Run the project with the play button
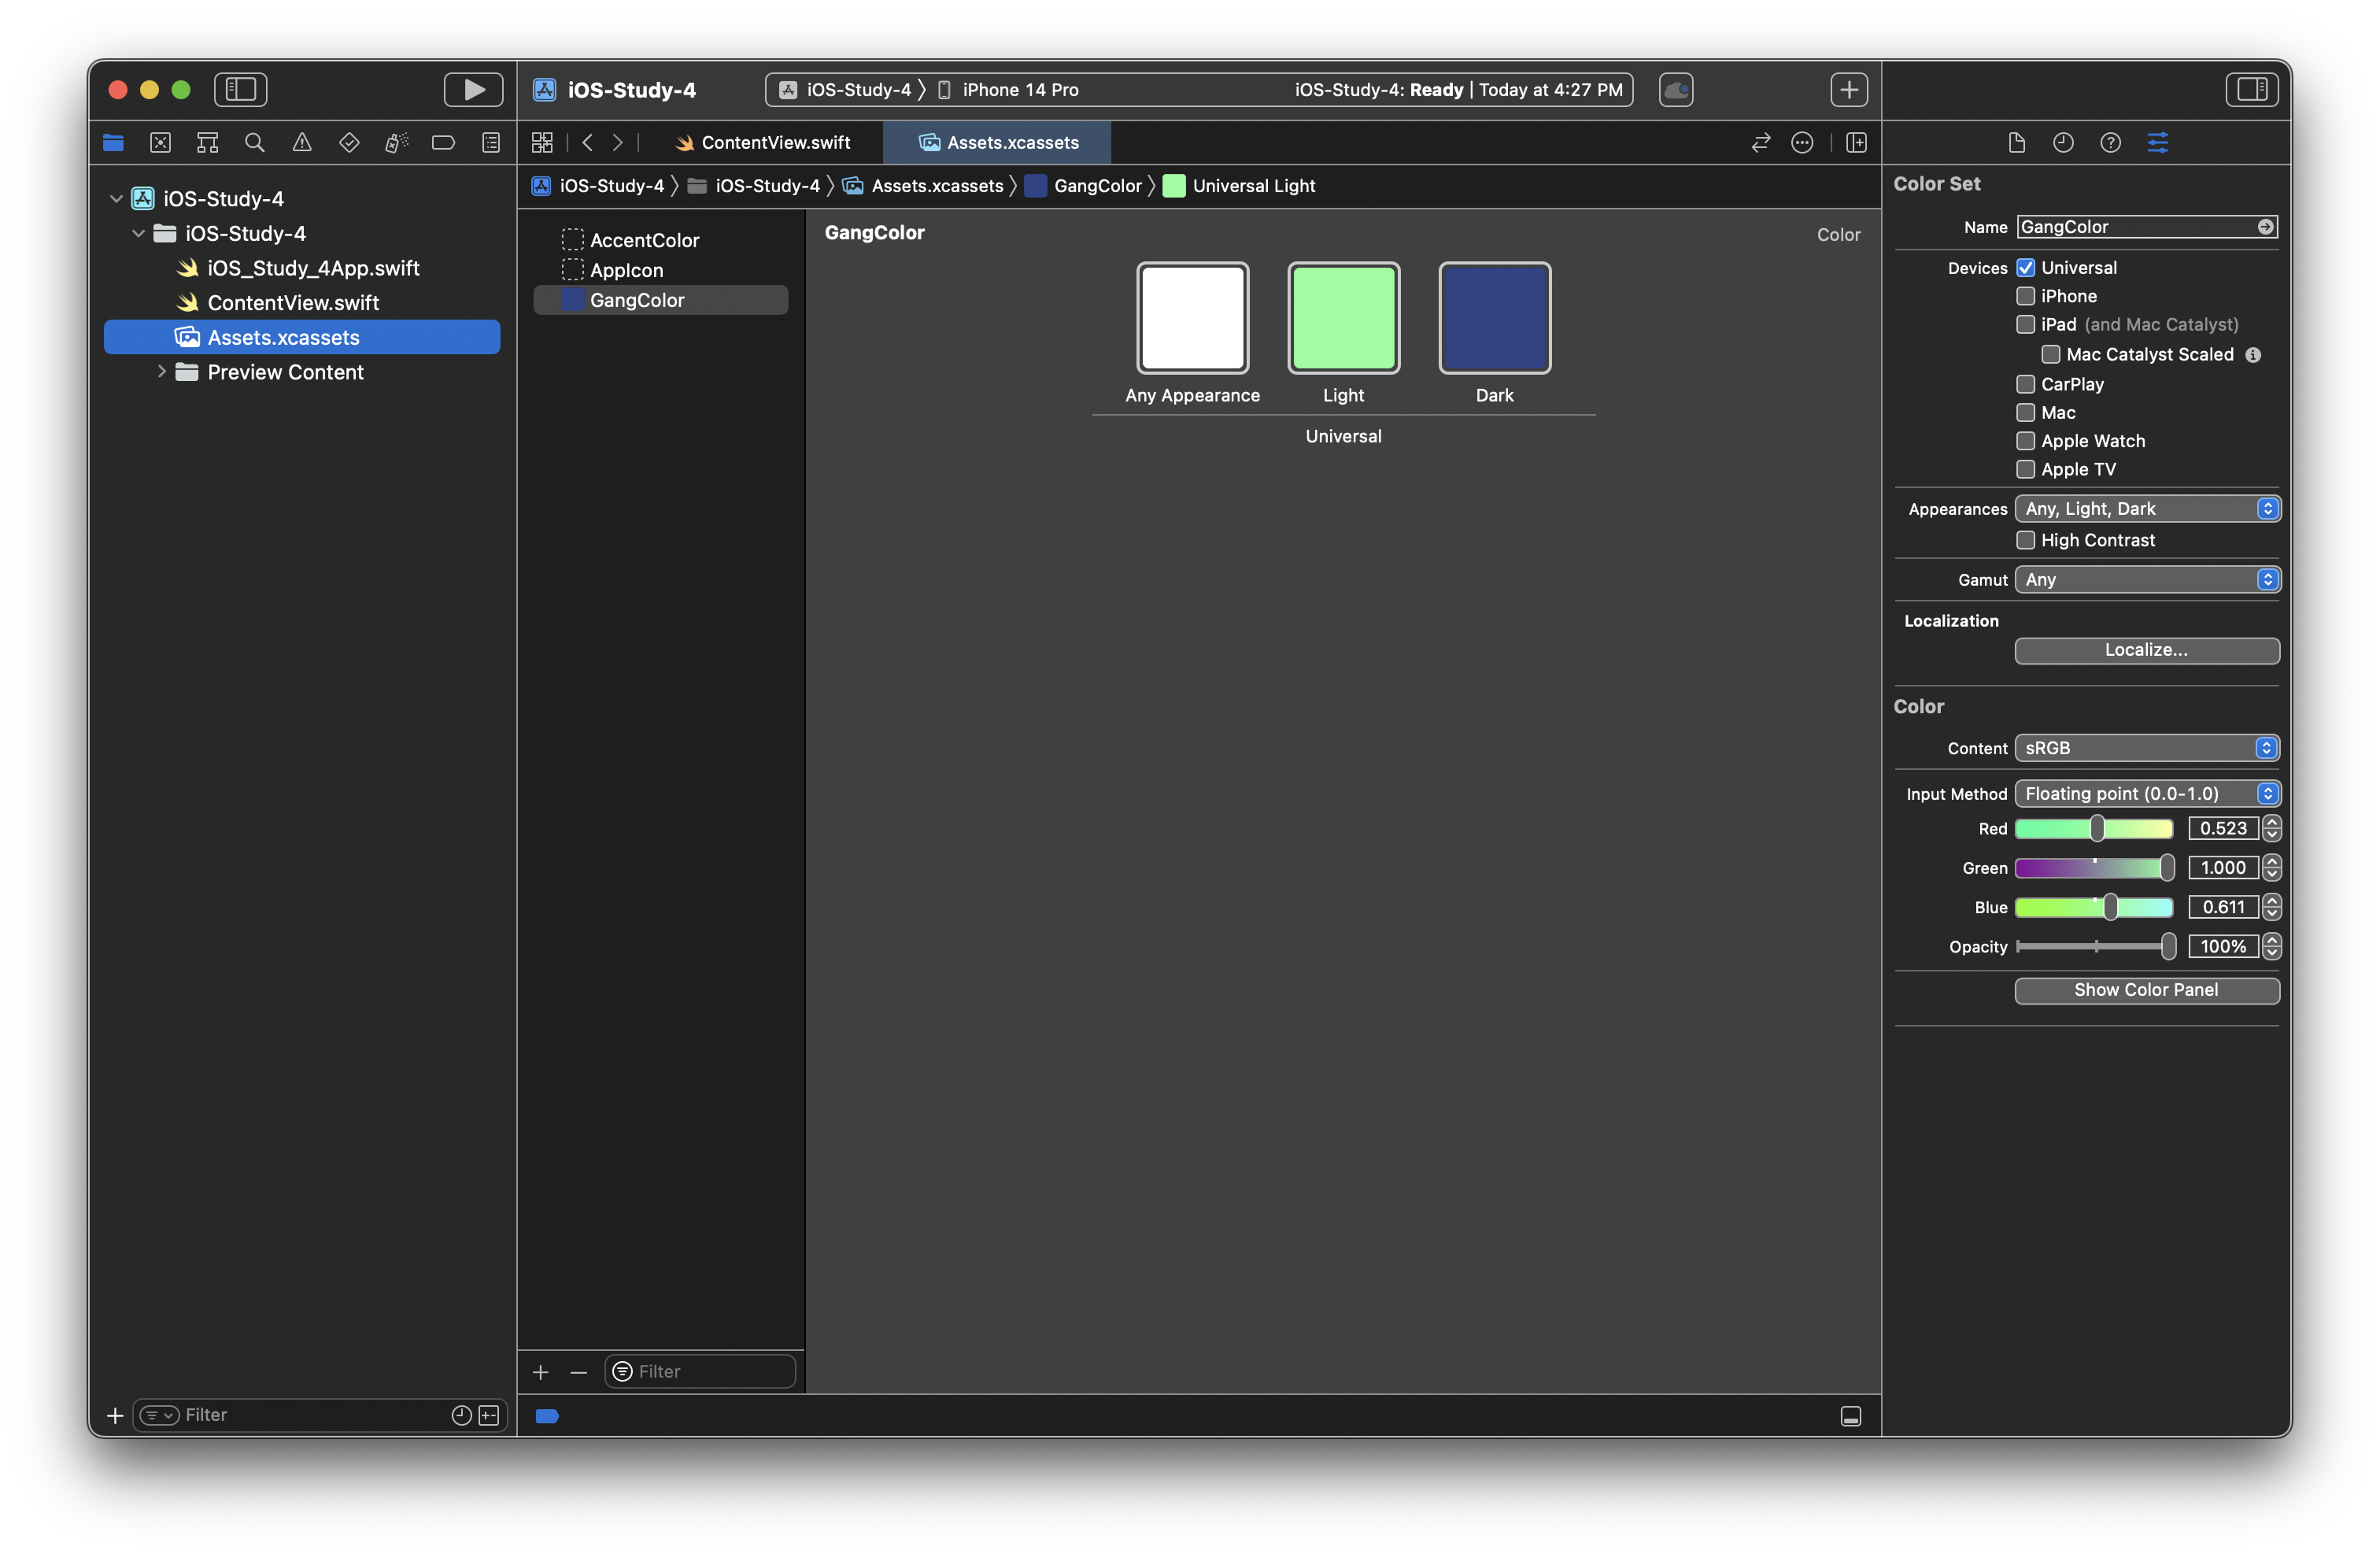The height and width of the screenshot is (1554, 2380). click(473, 89)
